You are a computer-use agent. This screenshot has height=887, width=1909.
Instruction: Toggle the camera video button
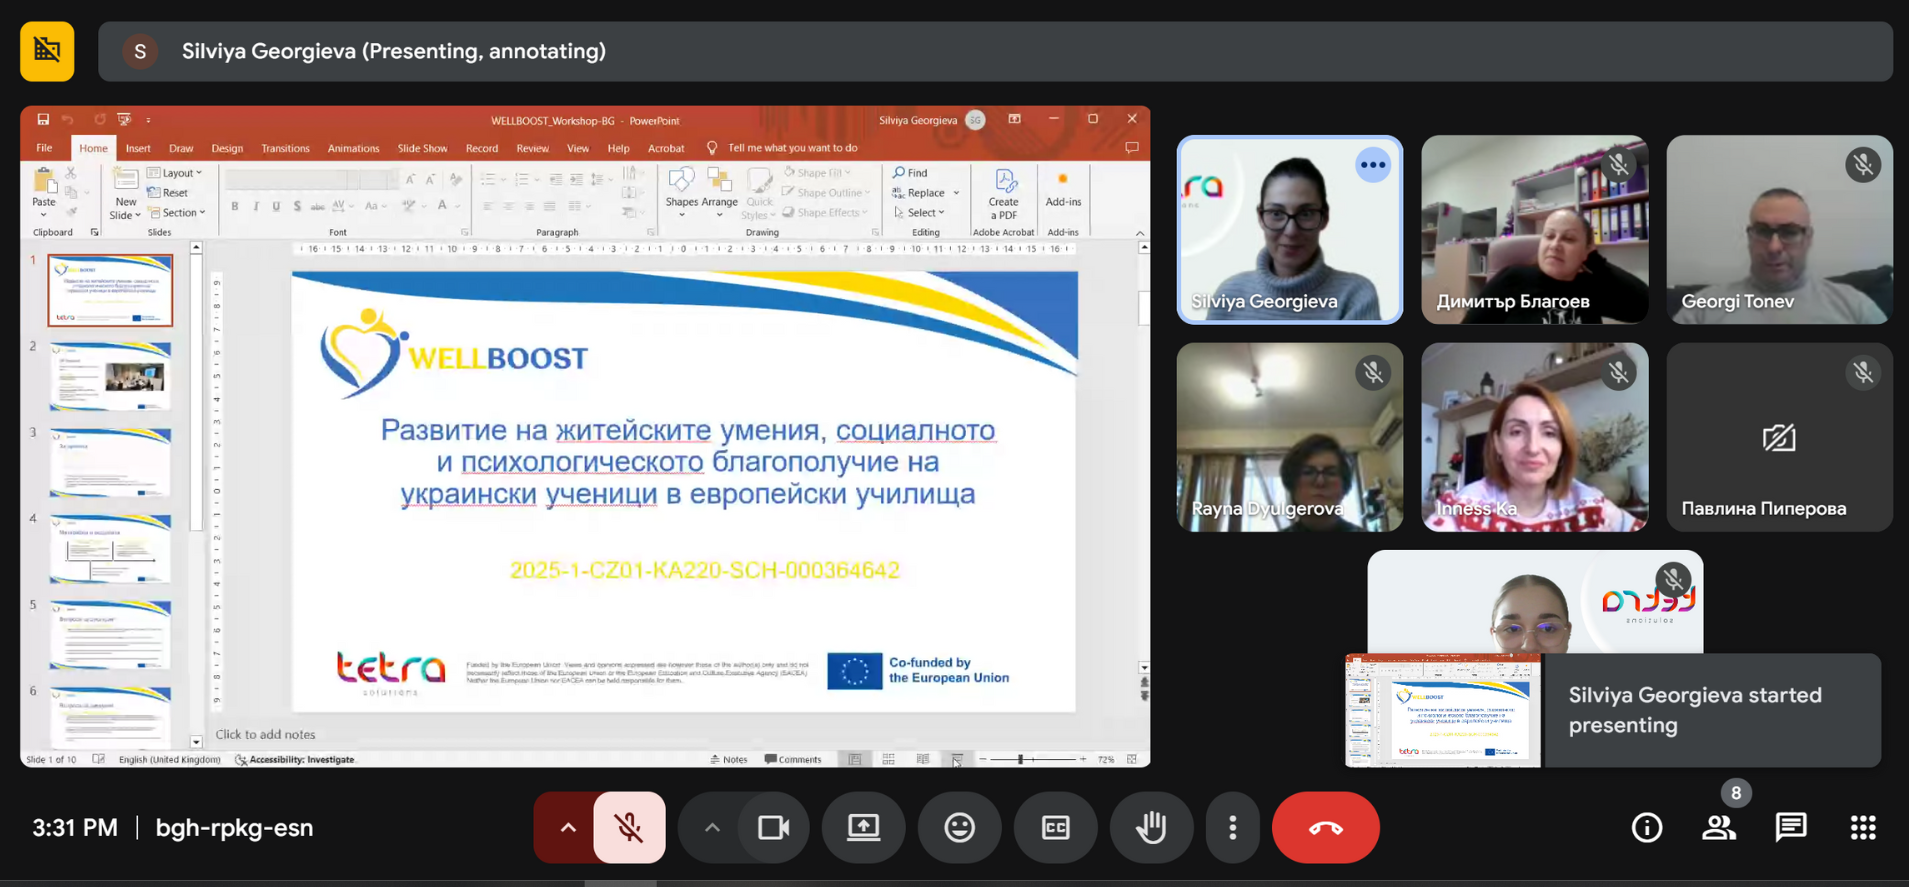pyautogui.click(x=773, y=828)
